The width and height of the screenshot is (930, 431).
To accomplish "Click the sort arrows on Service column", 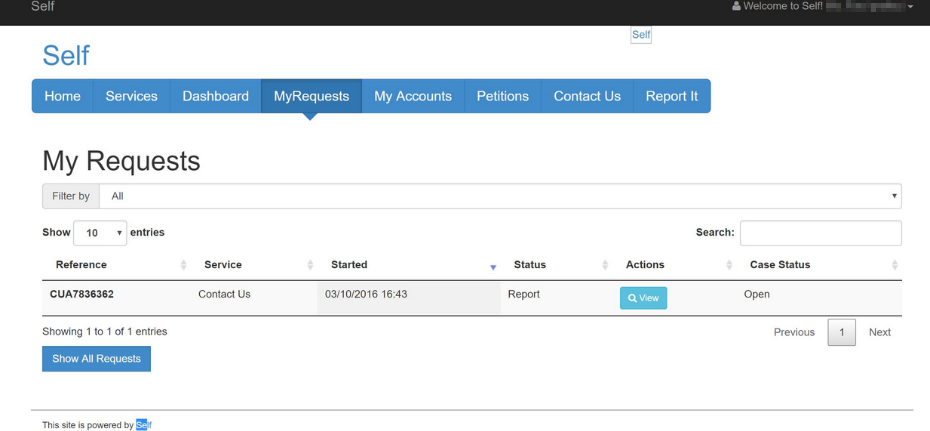I will pyautogui.click(x=310, y=265).
